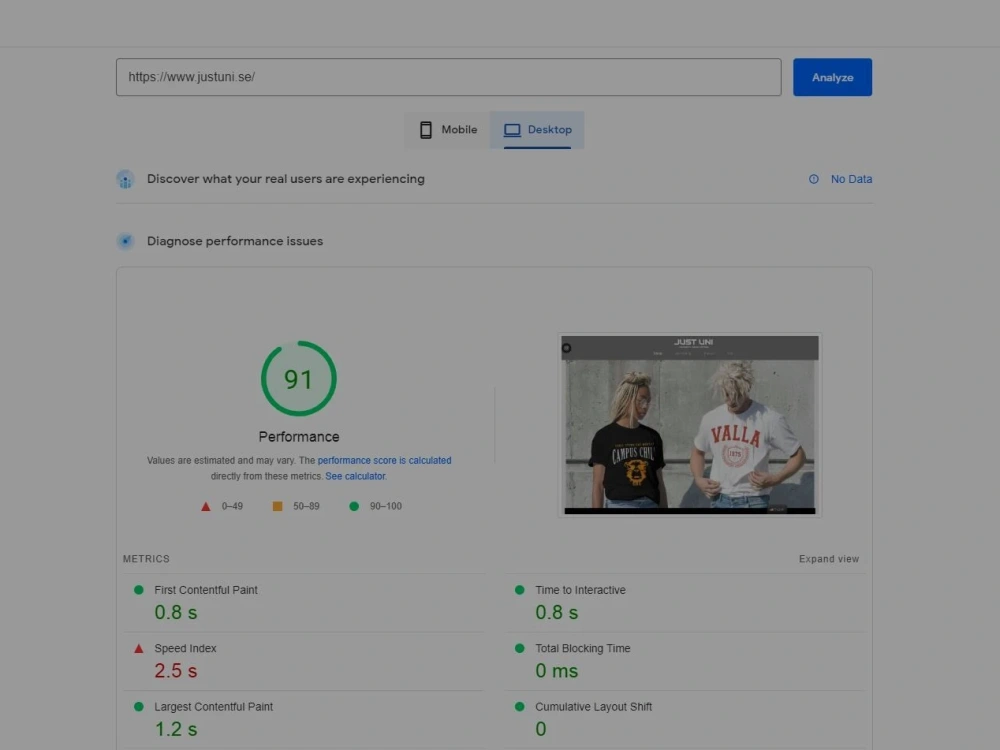The image size is (1000, 750).
Task: Click the 1.2 s Largest Contentful Paint value
Action: 176,729
